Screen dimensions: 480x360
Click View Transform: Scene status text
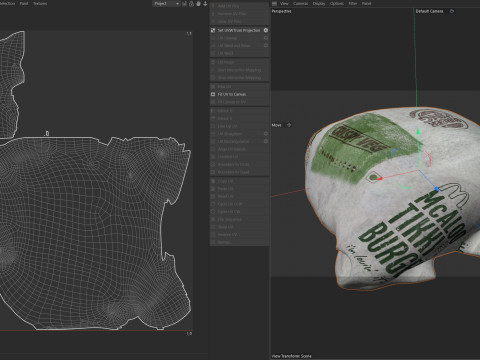[292, 356]
